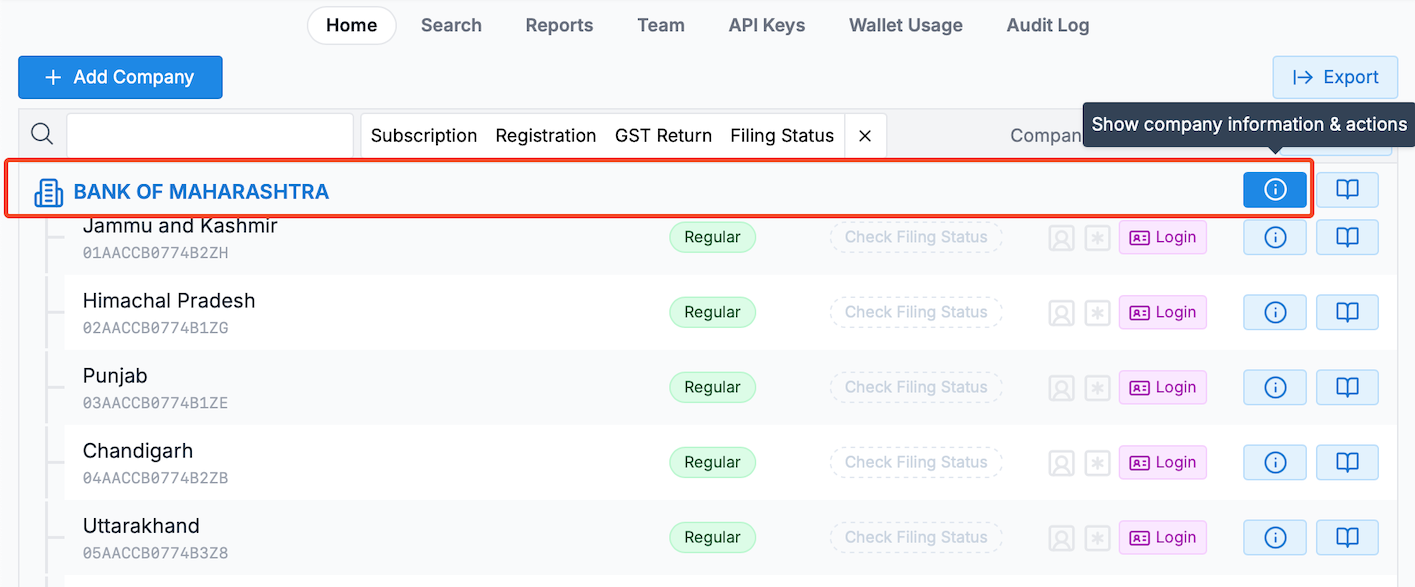Screen dimensions: 1415x587
Task: Click the Add Company button
Action: coord(120,77)
